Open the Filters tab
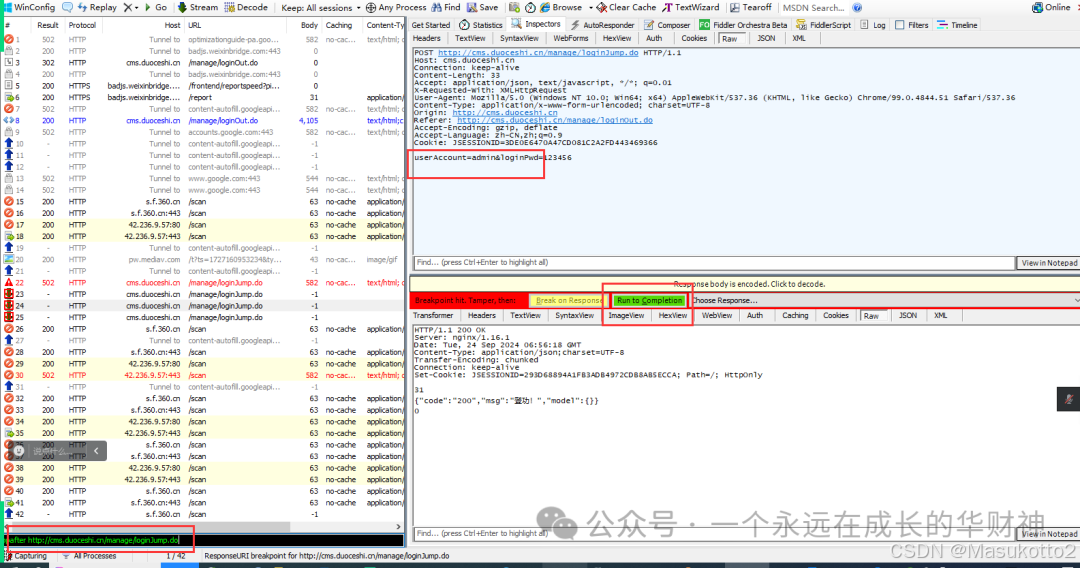Image resolution: width=1080 pixels, height=568 pixels. [x=911, y=25]
